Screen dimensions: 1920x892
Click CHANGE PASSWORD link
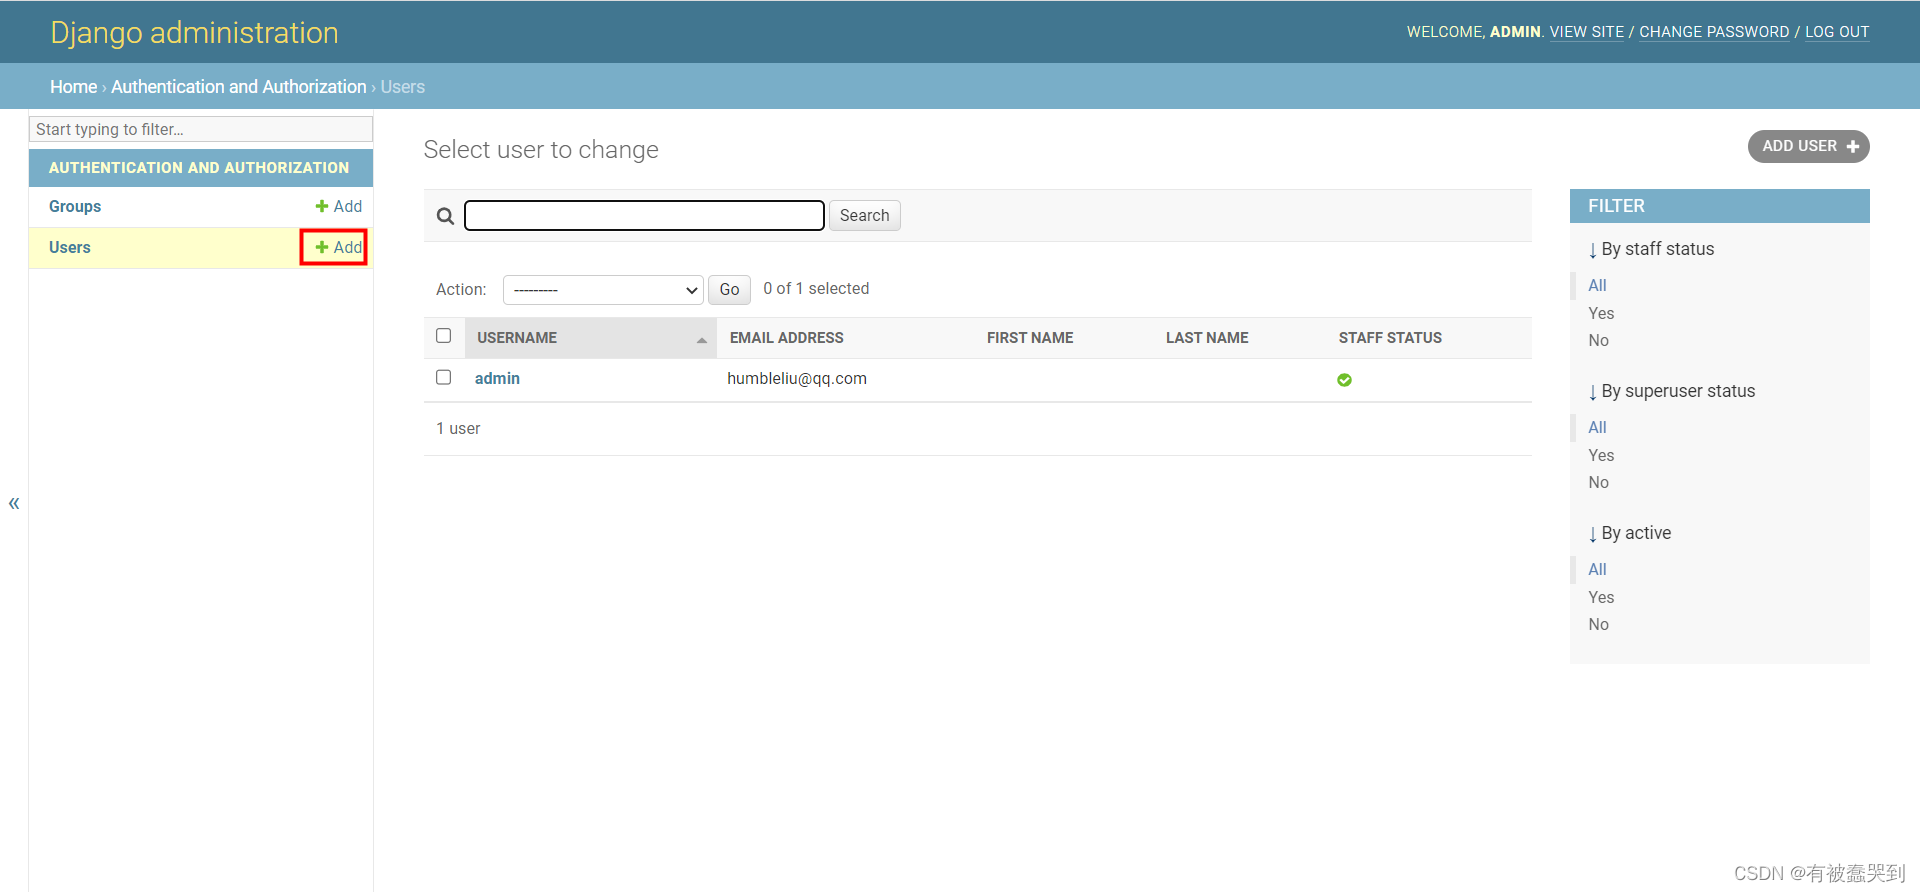click(1714, 32)
